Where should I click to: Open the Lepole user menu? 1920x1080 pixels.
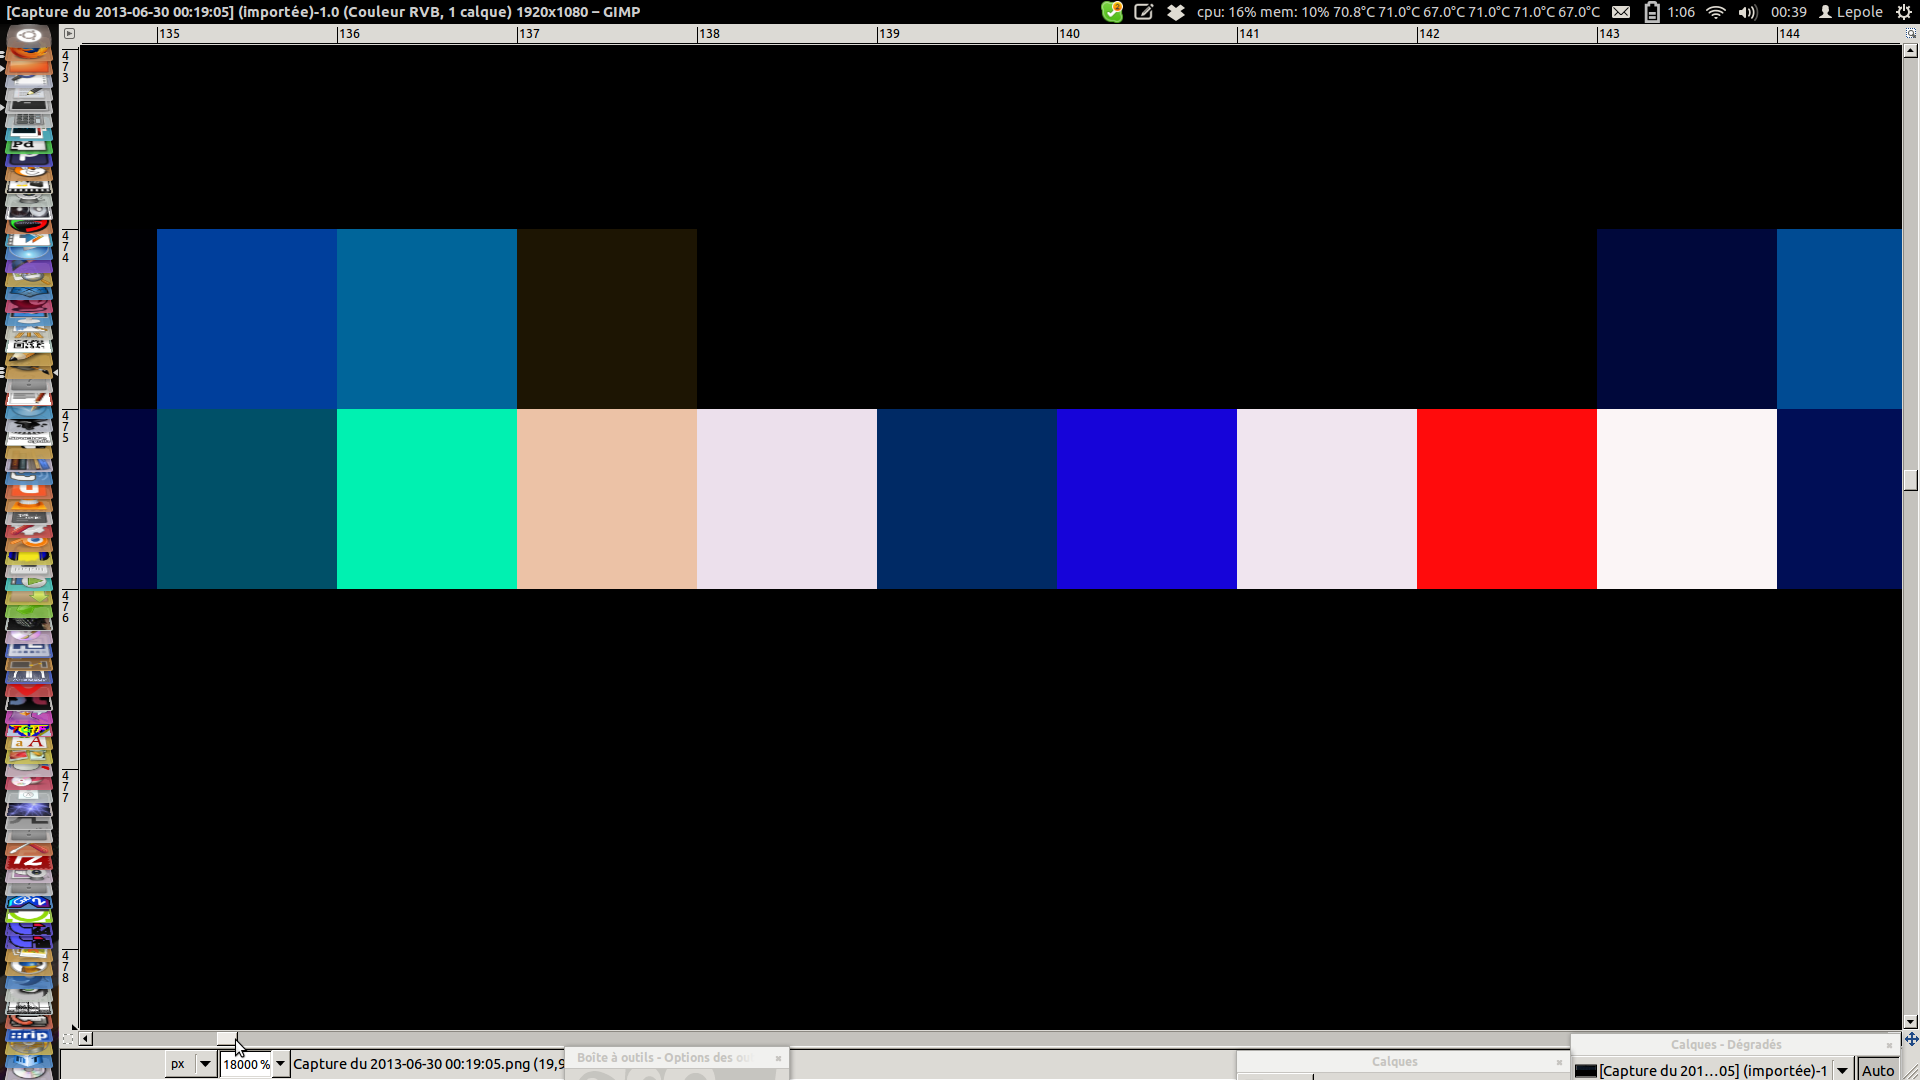coord(1851,12)
